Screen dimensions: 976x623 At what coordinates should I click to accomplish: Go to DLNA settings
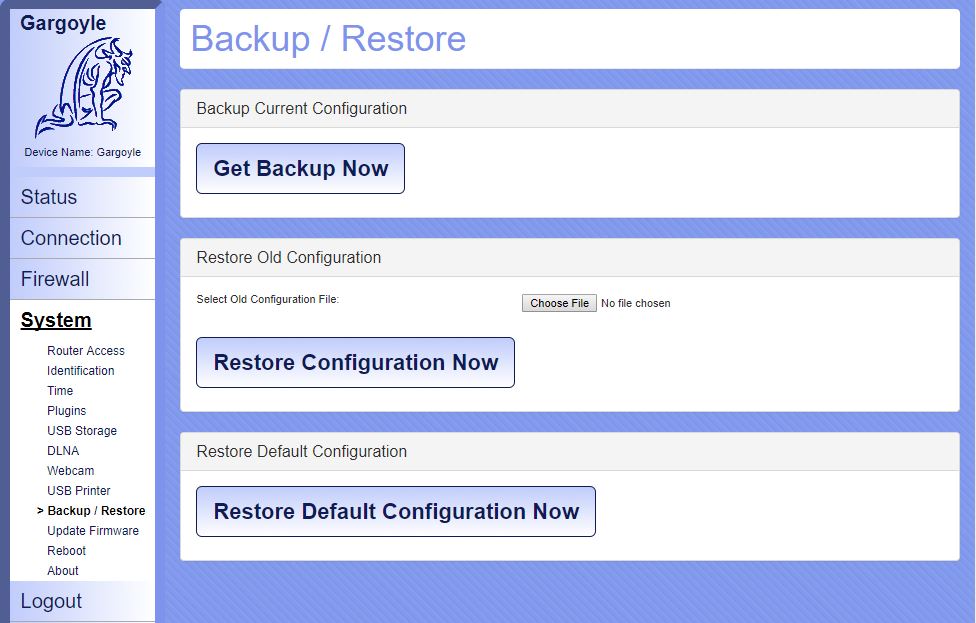click(63, 451)
